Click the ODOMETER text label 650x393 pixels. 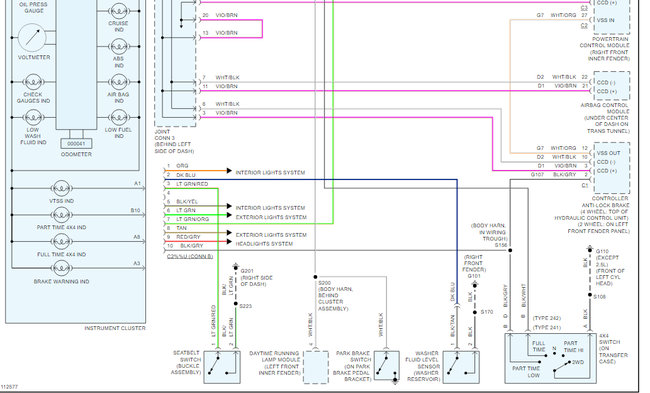(76, 154)
